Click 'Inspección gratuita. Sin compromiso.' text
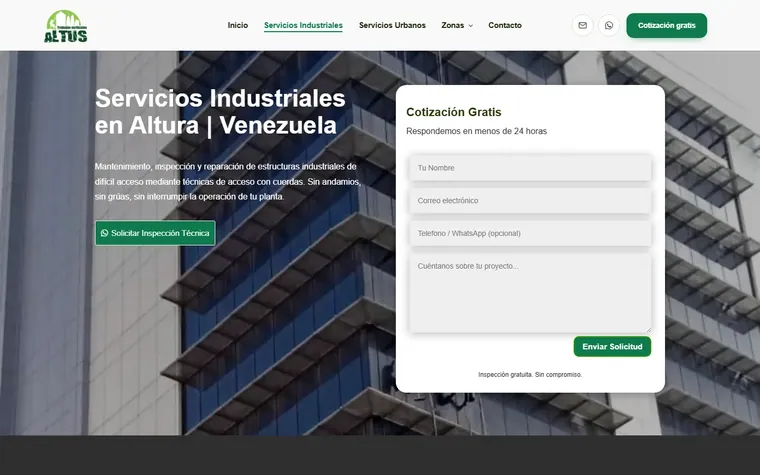760x475 pixels. 530,375
